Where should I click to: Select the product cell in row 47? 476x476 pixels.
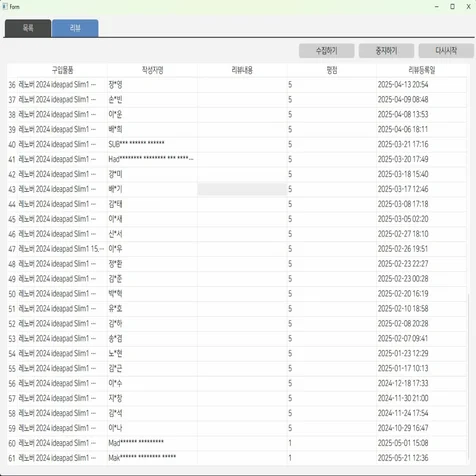point(62,249)
